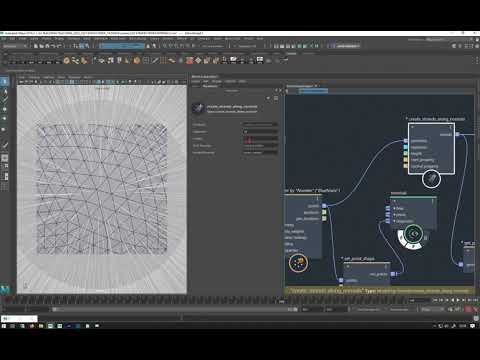
Task: Click output port of set_point_shape node
Action: click(x=393, y=274)
